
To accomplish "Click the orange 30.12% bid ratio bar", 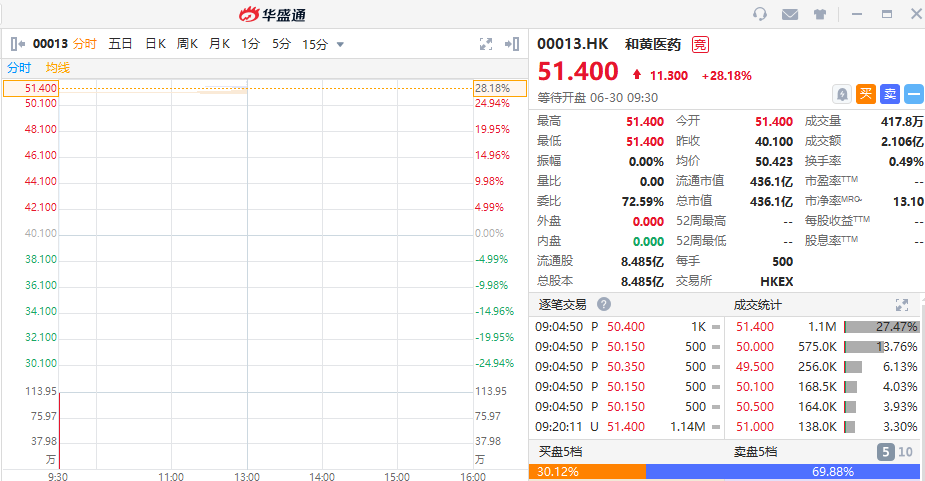I will [588, 472].
